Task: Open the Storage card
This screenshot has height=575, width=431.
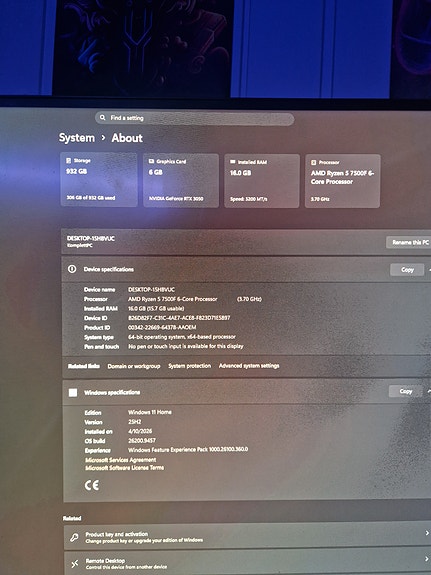Action: 99,180
